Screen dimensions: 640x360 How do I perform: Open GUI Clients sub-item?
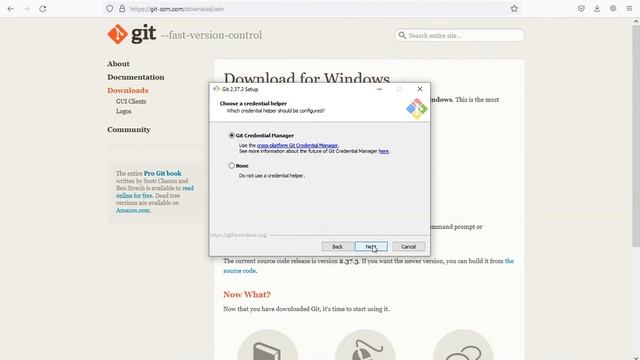131,101
